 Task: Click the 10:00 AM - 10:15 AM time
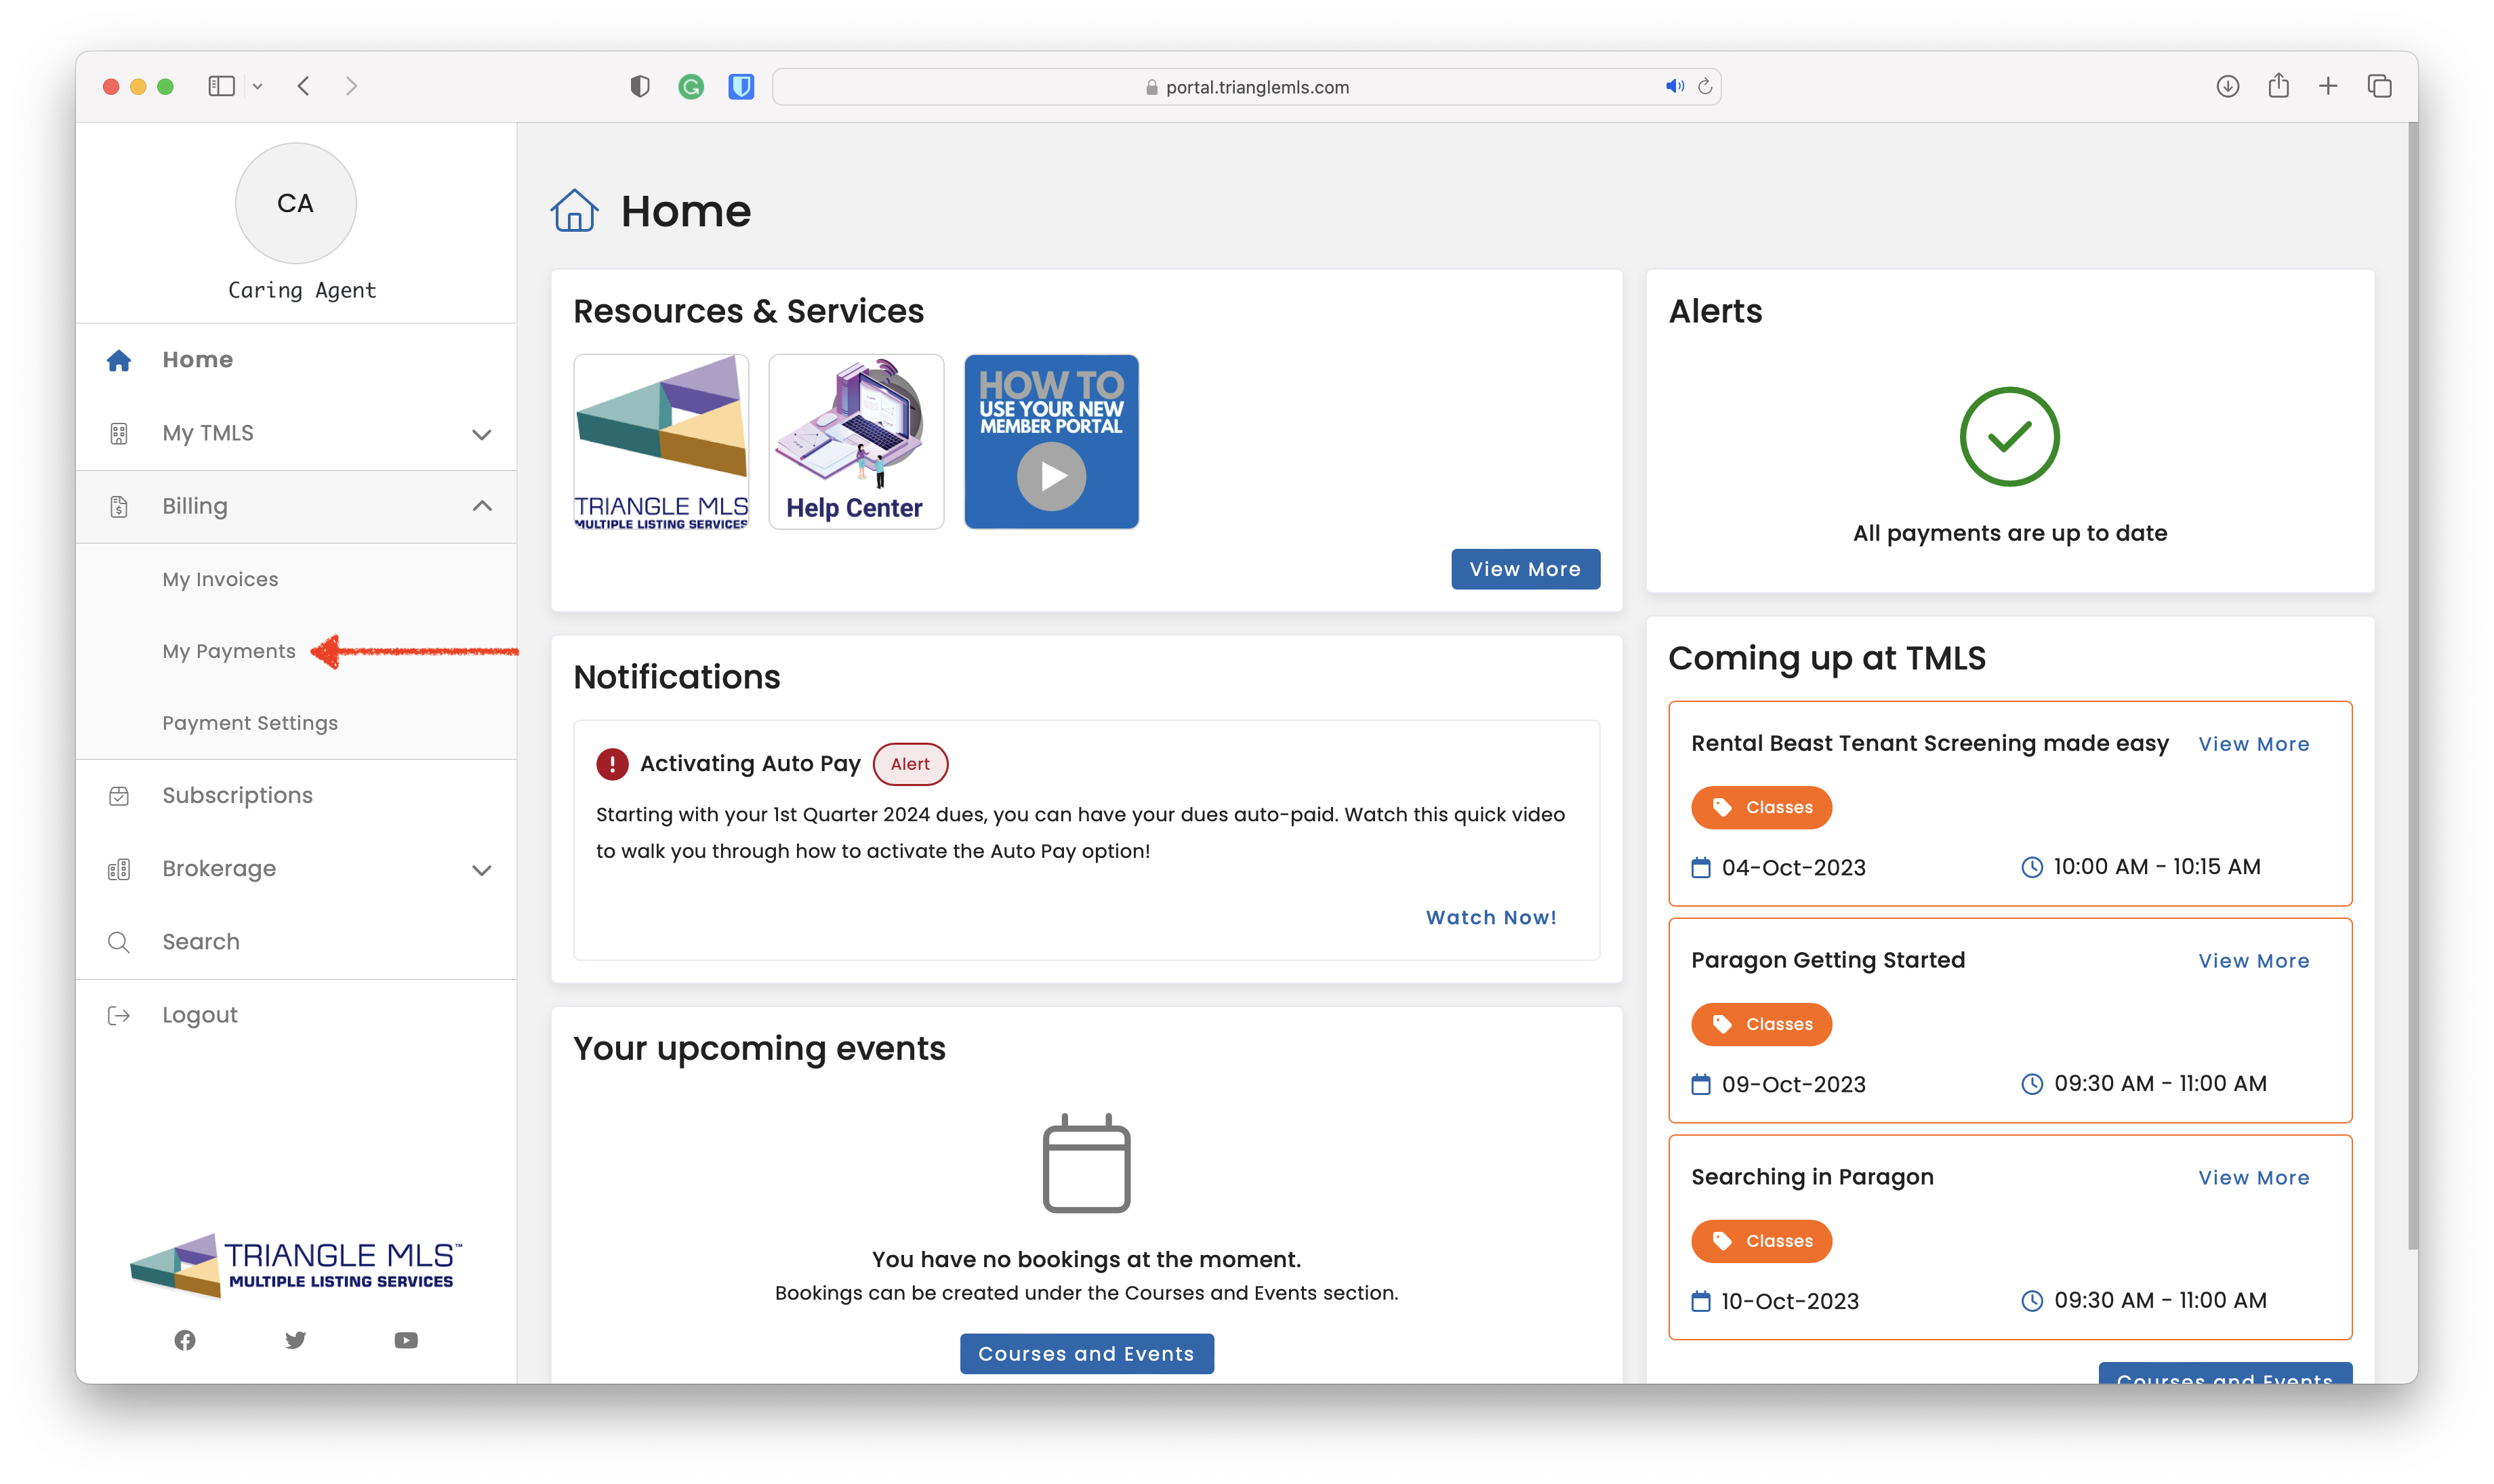[2157, 867]
